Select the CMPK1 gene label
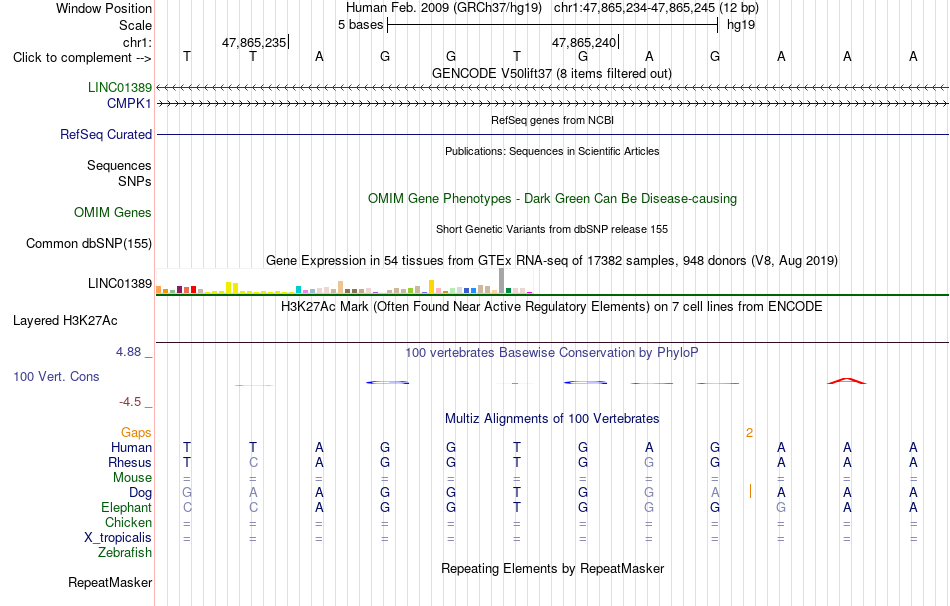 click(x=129, y=104)
